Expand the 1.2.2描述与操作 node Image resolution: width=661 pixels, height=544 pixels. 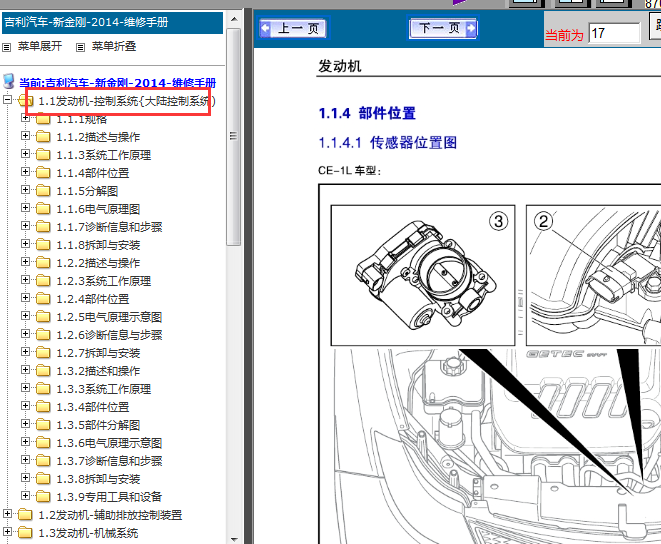tap(25, 262)
